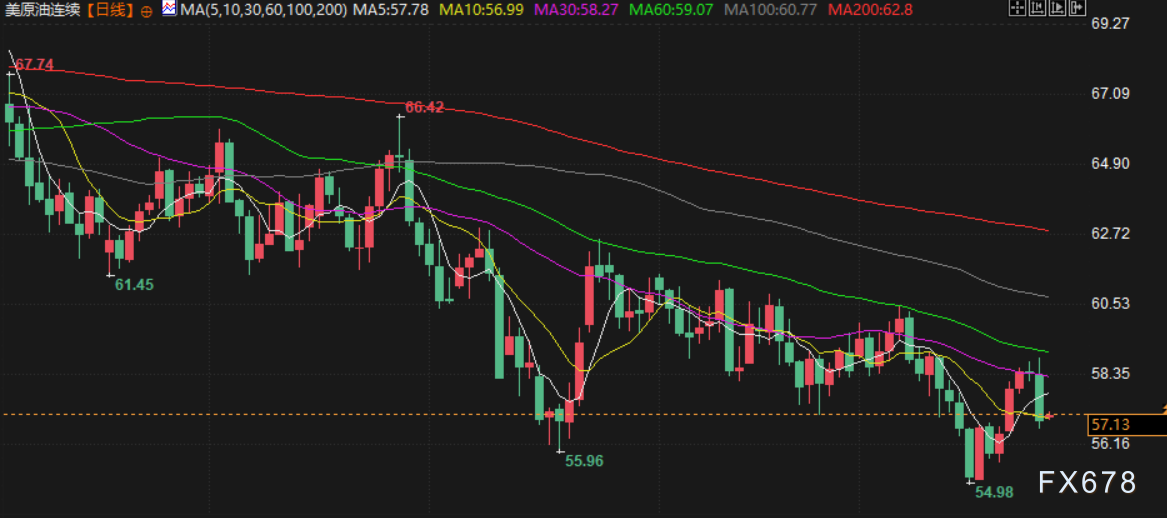Image resolution: width=1167 pixels, height=518 pixels.
Task: Open the chart indicator icon before MA
Action: pos(169,9)
